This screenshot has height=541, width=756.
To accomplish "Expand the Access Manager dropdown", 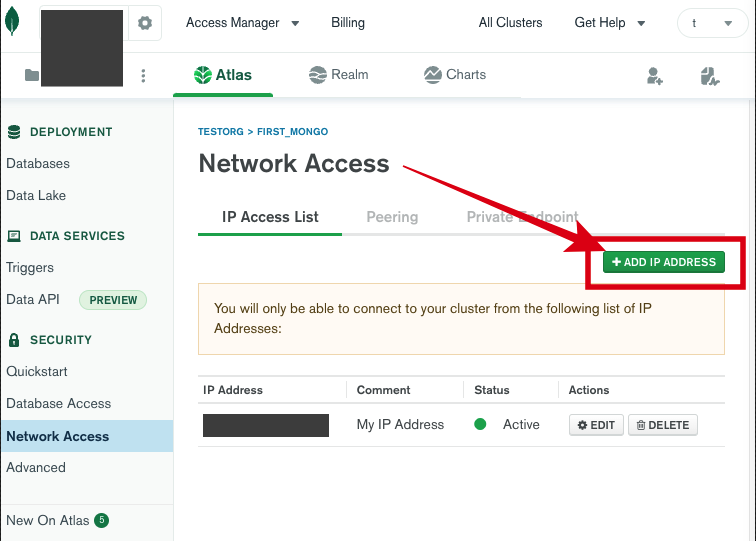I will coord(243,23).
